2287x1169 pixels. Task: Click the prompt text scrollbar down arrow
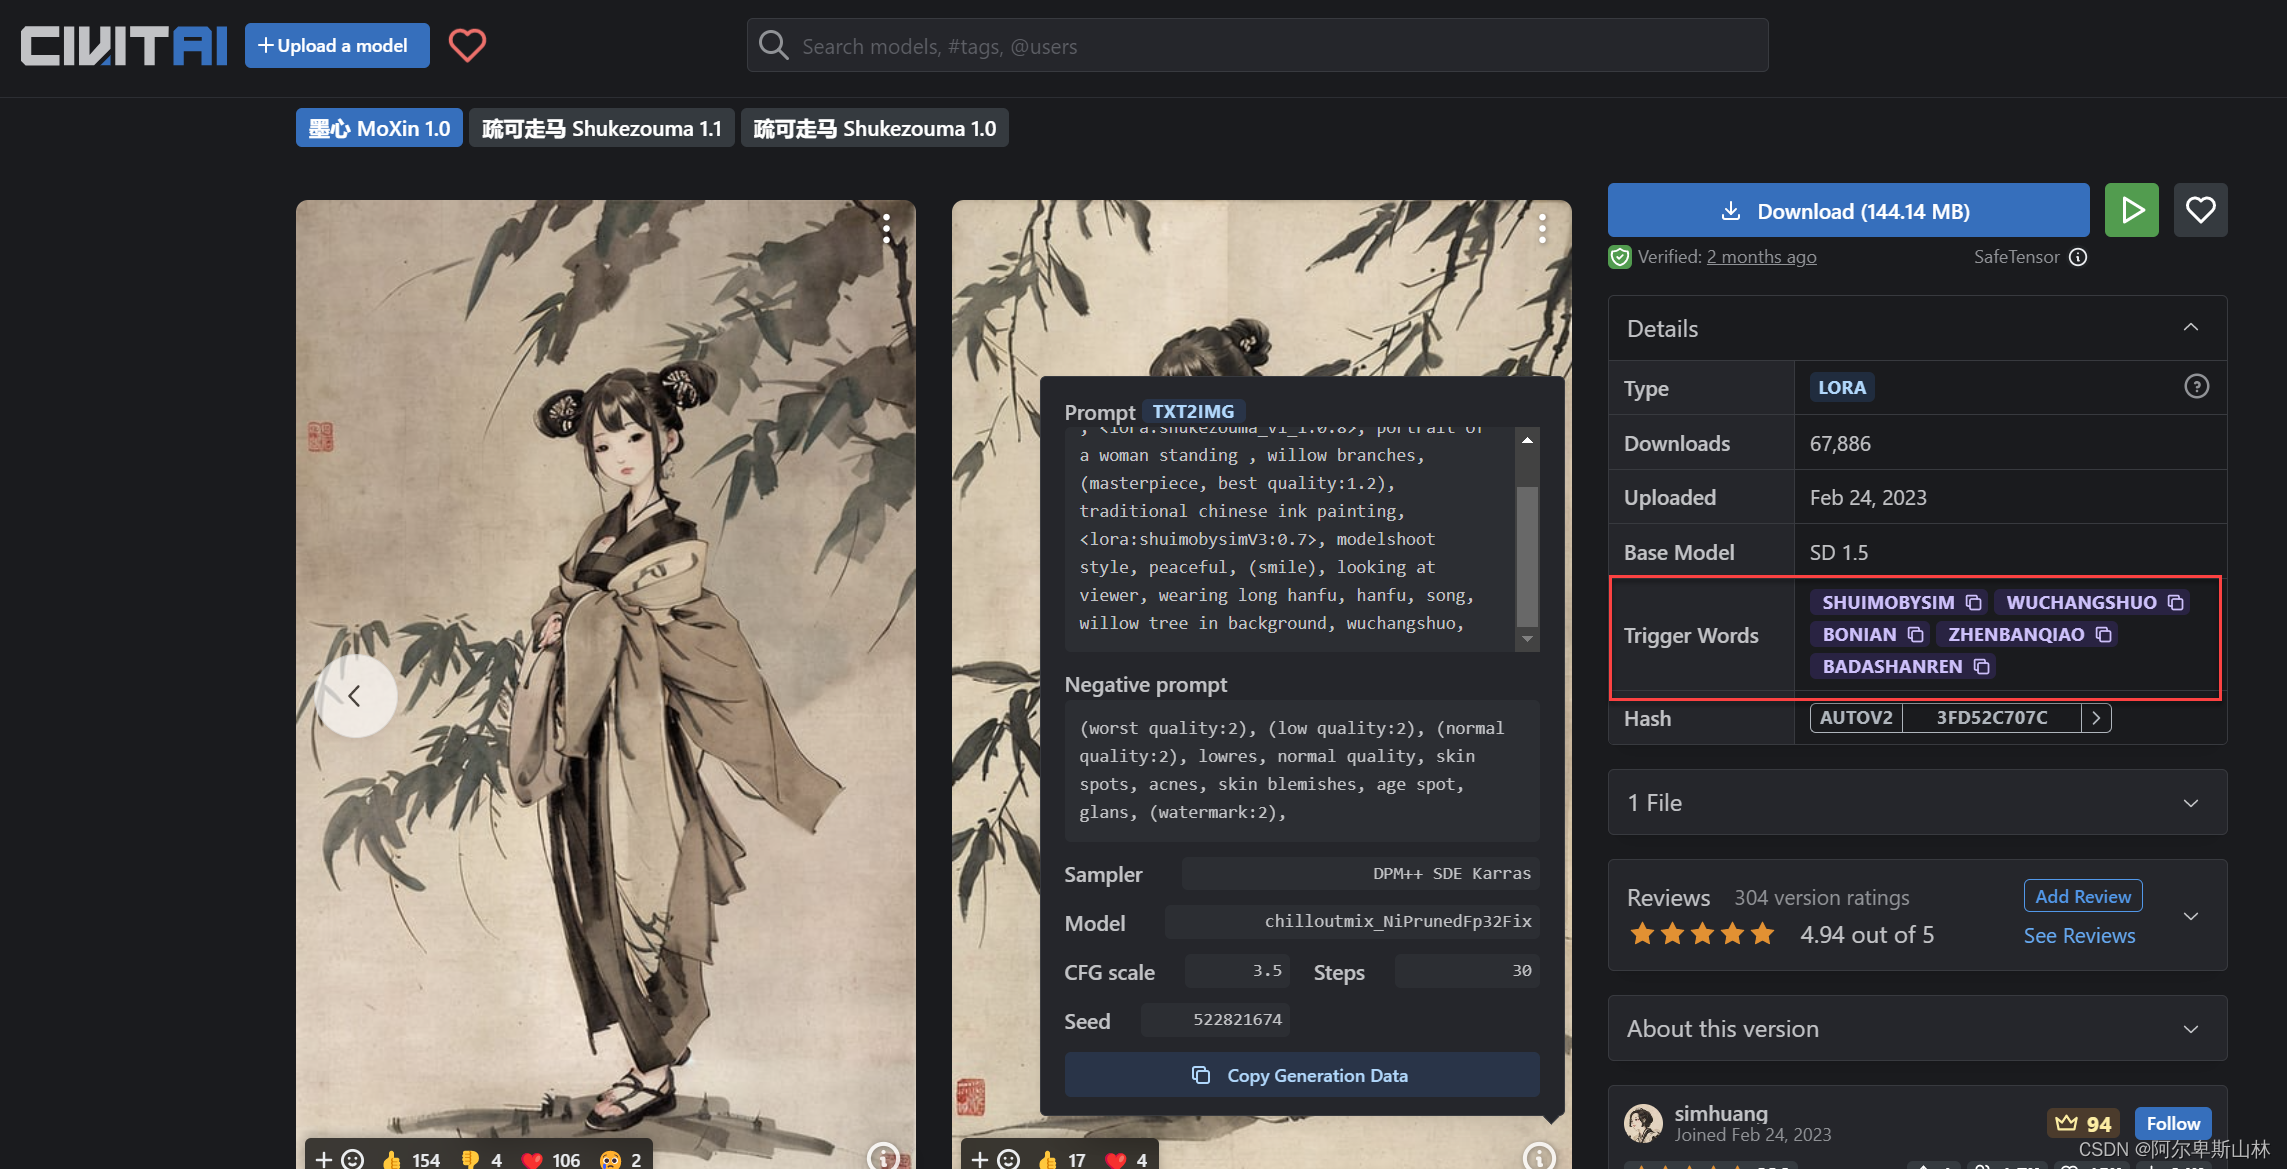pos(1527,638)
